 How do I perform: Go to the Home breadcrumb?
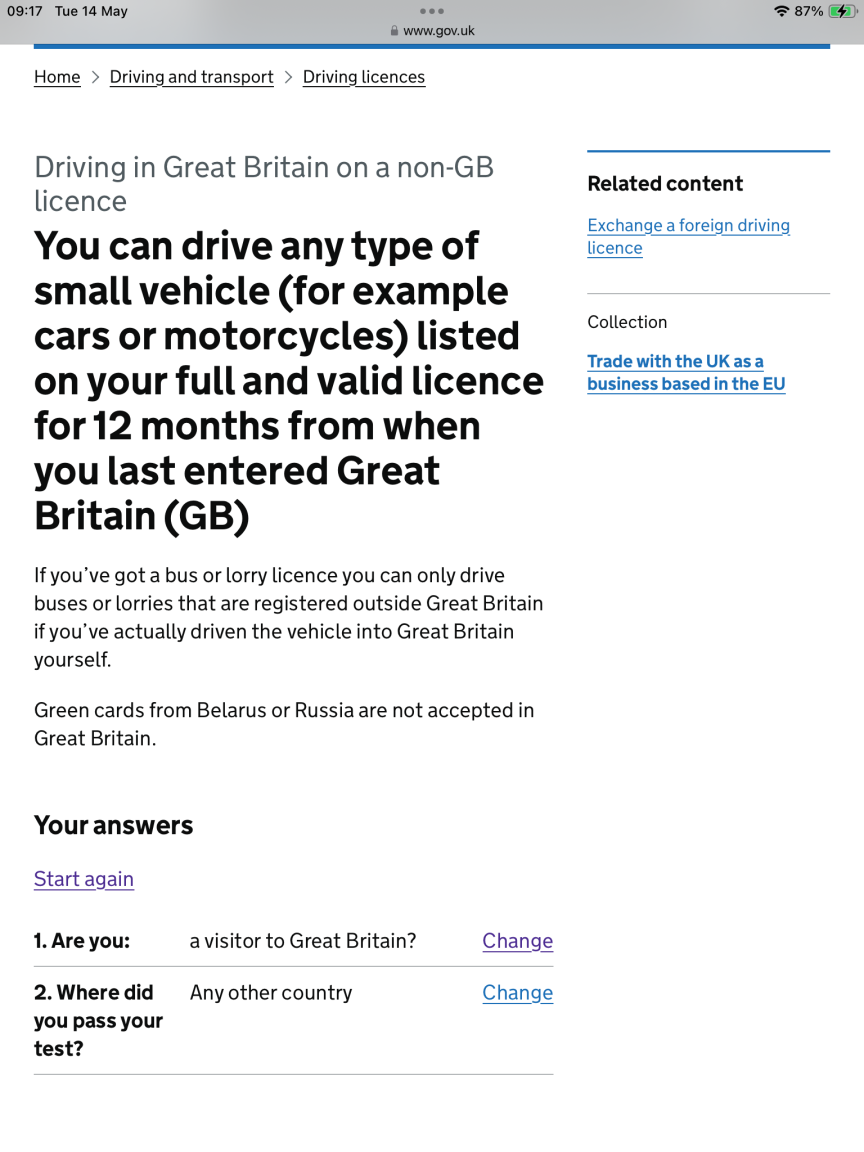(x=57, y=77)
